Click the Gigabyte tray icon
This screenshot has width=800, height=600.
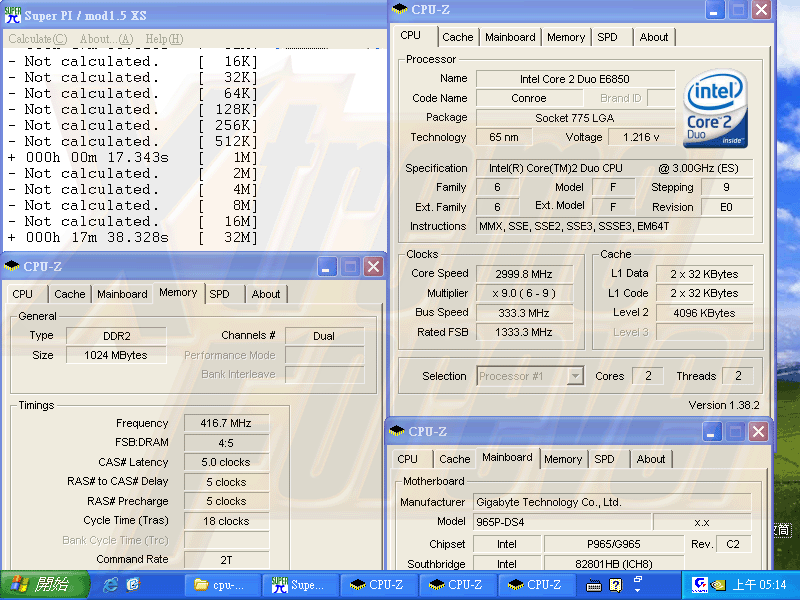point(699,585)
